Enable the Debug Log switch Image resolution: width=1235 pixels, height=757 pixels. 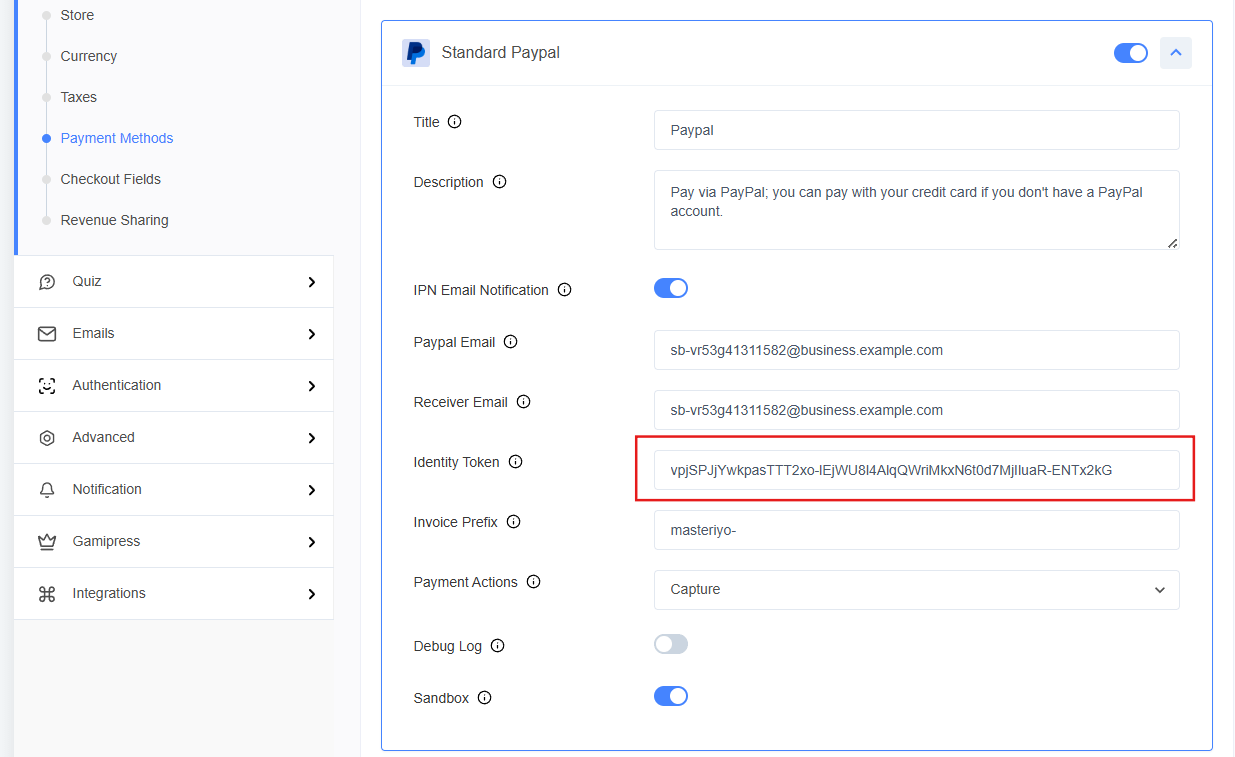click(x=671, y=644)
